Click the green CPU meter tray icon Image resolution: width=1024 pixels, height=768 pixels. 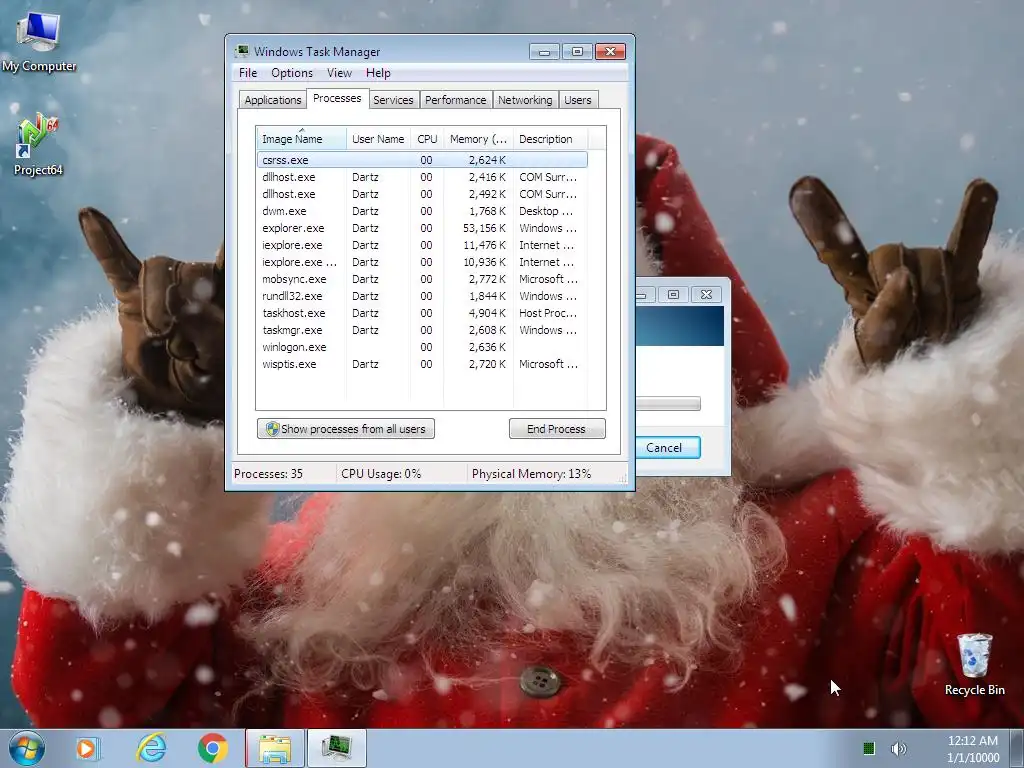click(869, 748)
